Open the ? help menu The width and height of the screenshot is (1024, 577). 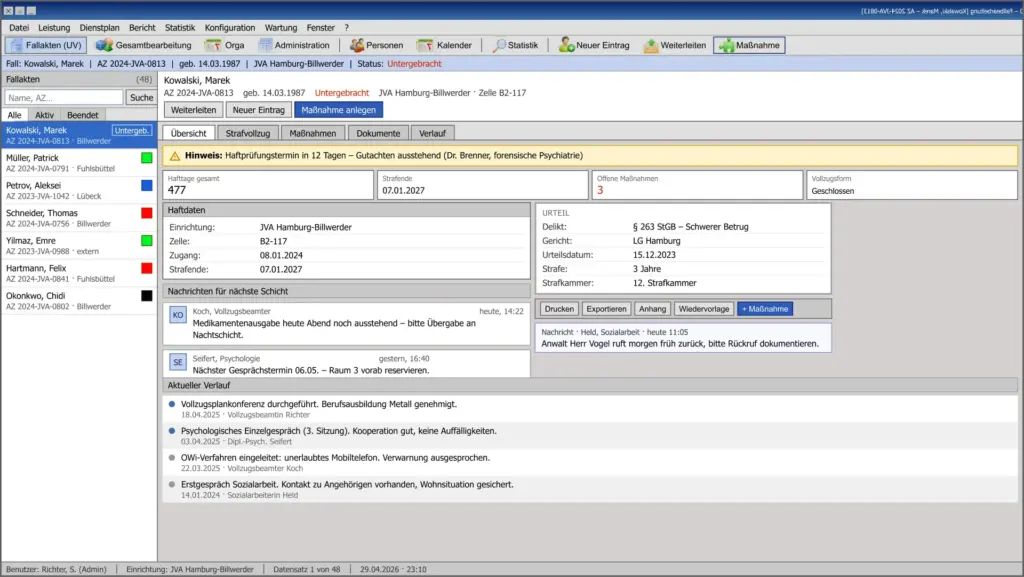click(x=347, y=27)
